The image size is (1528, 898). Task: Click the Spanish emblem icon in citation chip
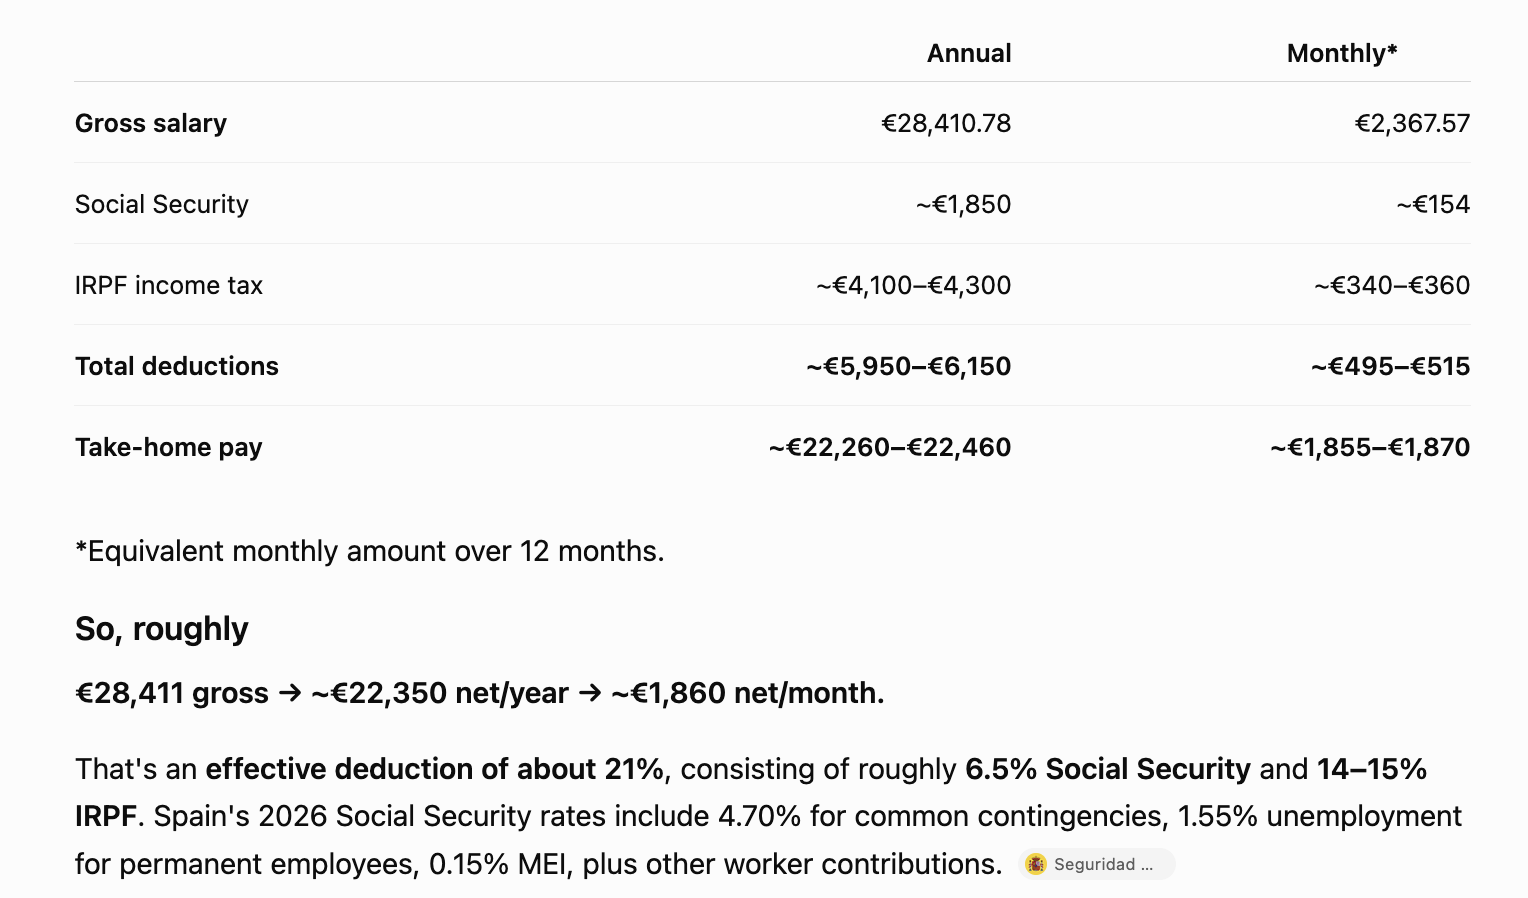pyautogui.click(x=1036, y=864)
